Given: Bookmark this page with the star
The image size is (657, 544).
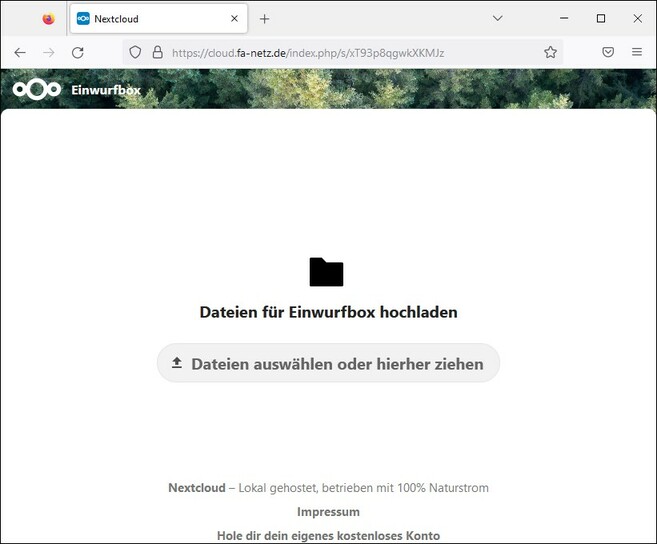Looking at the screenshot, I should pos(550,52).
